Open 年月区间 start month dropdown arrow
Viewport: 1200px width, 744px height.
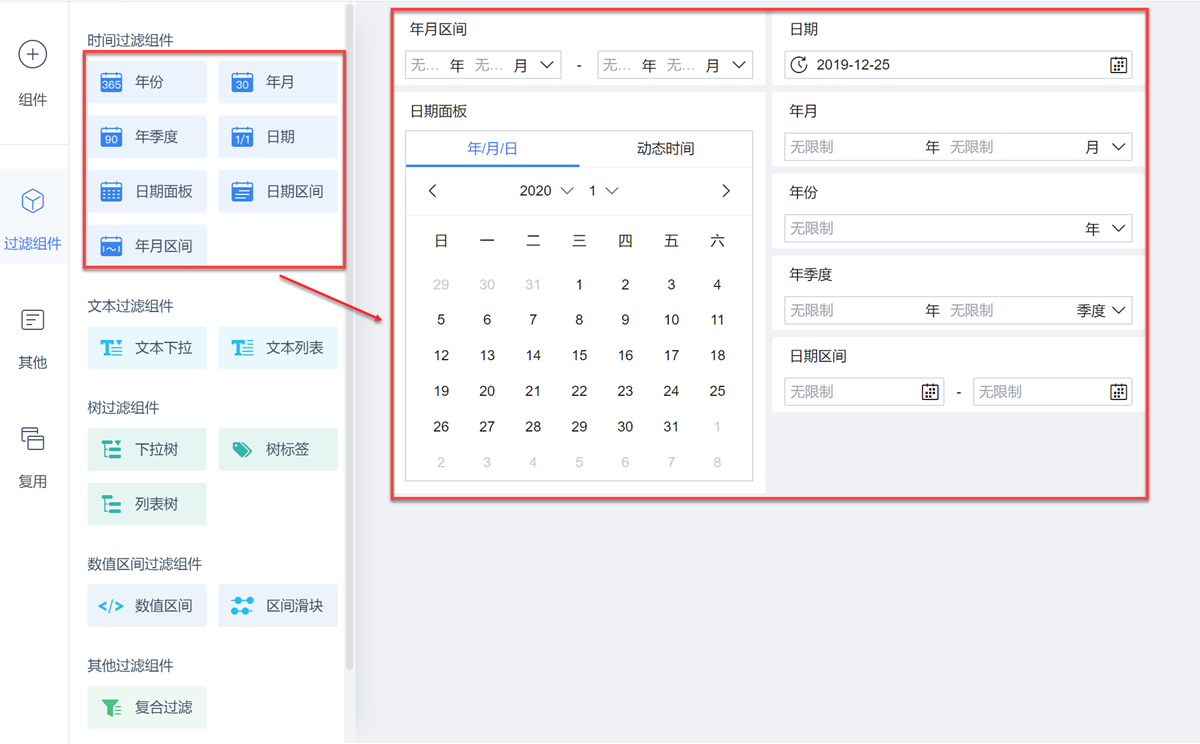(x=547, y=65)
